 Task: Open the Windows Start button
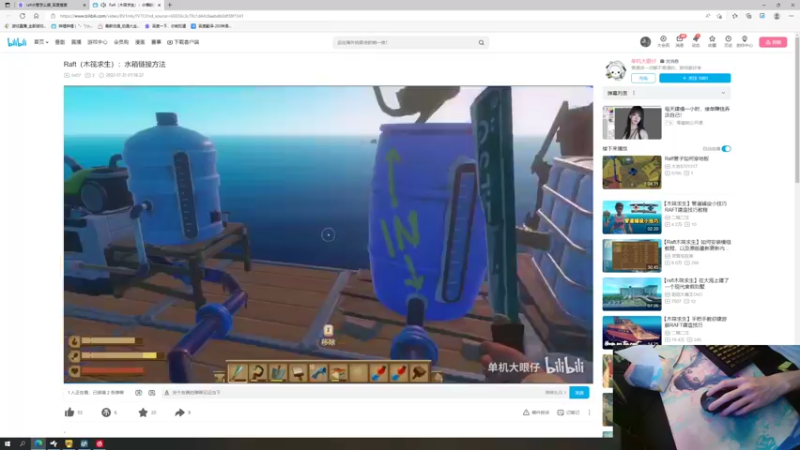click(7, 444)
